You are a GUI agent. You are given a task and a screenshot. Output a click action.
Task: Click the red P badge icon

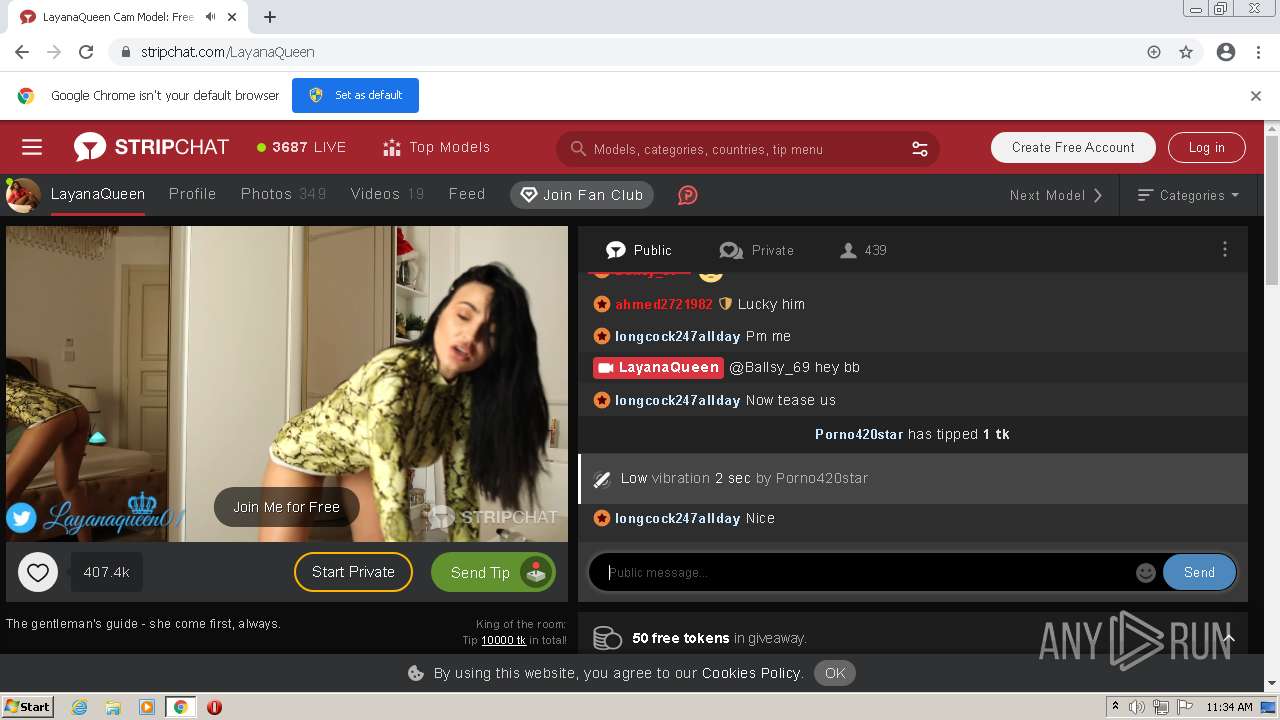687,195
